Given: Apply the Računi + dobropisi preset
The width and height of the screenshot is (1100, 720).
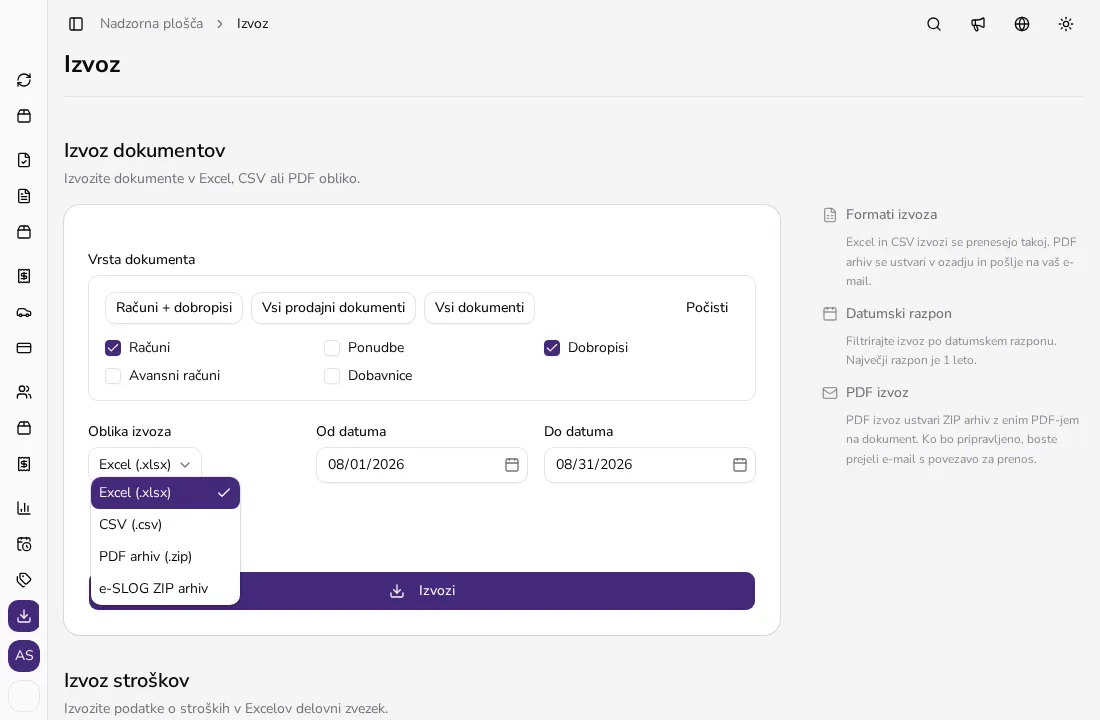Looking at the screenshot, I should [x=174, y=307].
